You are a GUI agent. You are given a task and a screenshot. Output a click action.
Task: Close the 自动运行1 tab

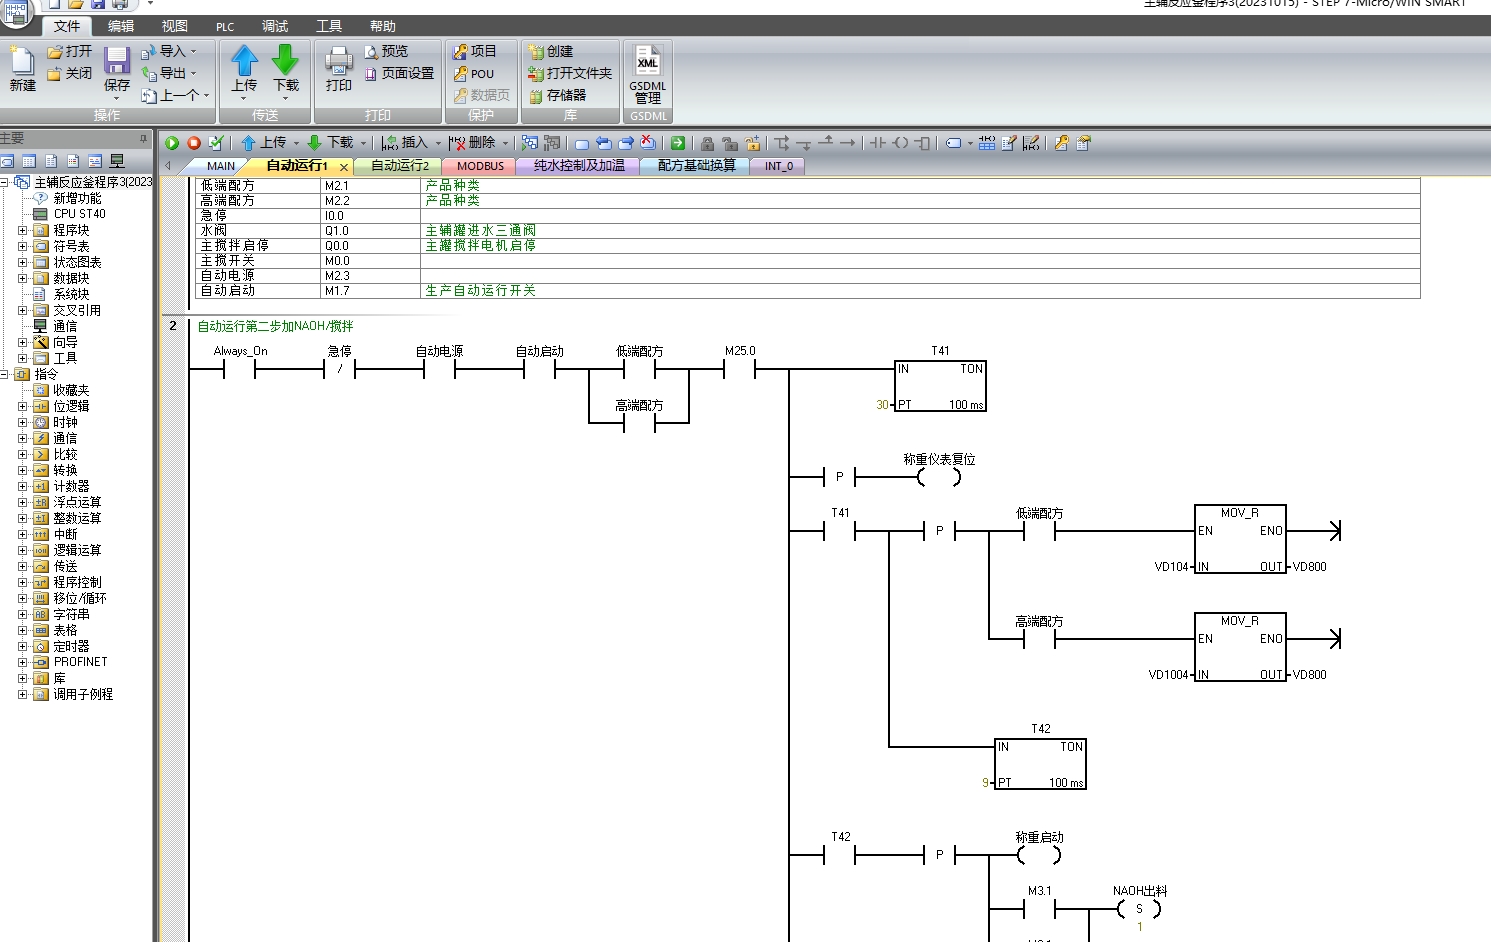coord(344,167)
